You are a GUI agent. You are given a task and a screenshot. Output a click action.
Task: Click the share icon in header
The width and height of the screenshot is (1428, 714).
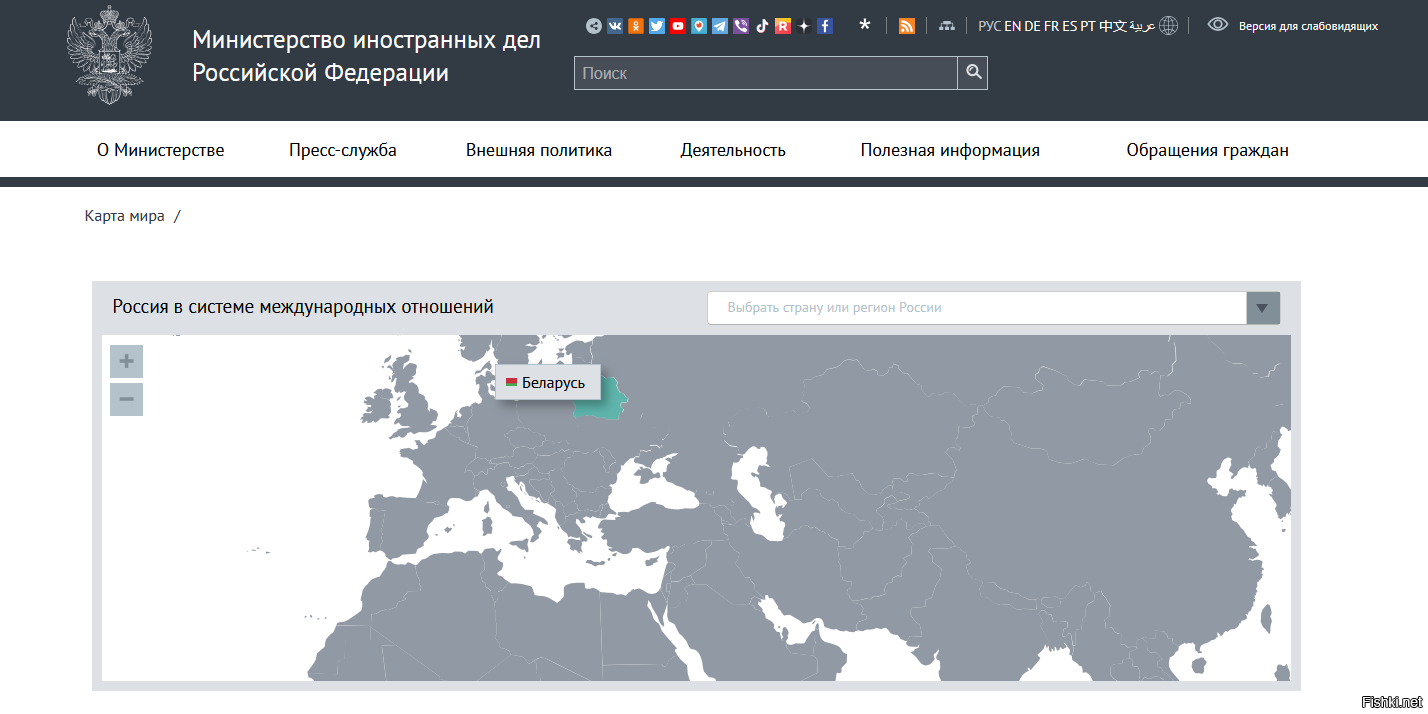[x=594, y=26]
